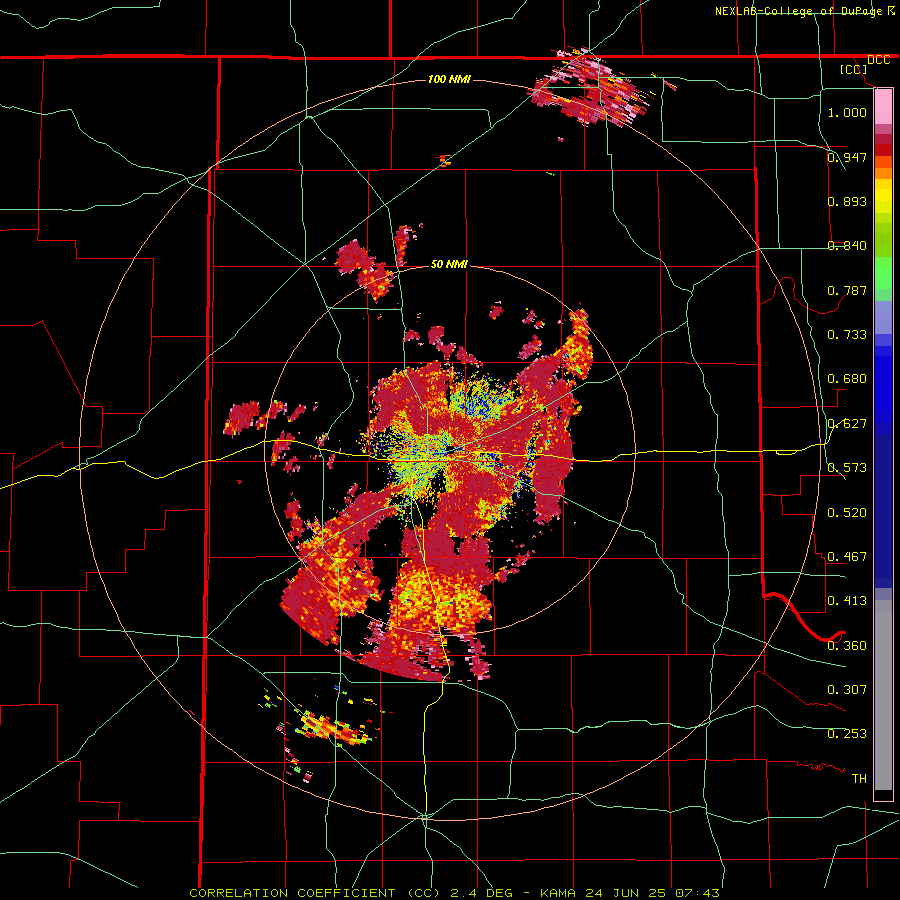Click the 07:43 timestamp text

(x=696, y=893)
